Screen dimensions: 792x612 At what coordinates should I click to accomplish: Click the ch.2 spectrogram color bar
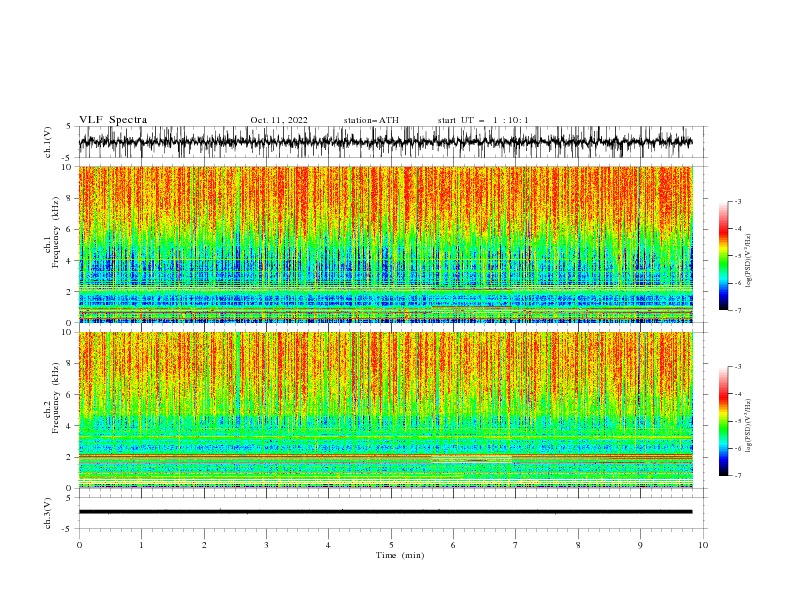click(723, 421)
